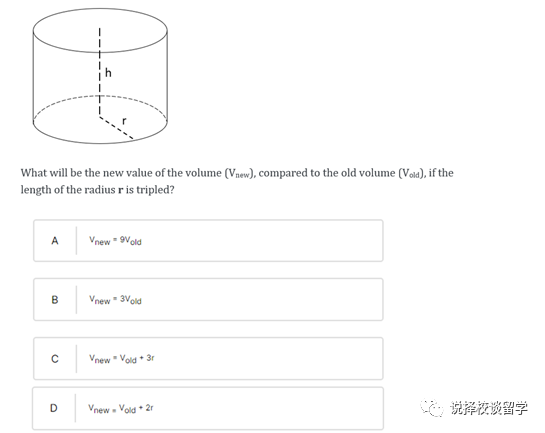Select answer option C, Vold + 3r
This screenshot has height=433, width=545.
pos(208,358)
